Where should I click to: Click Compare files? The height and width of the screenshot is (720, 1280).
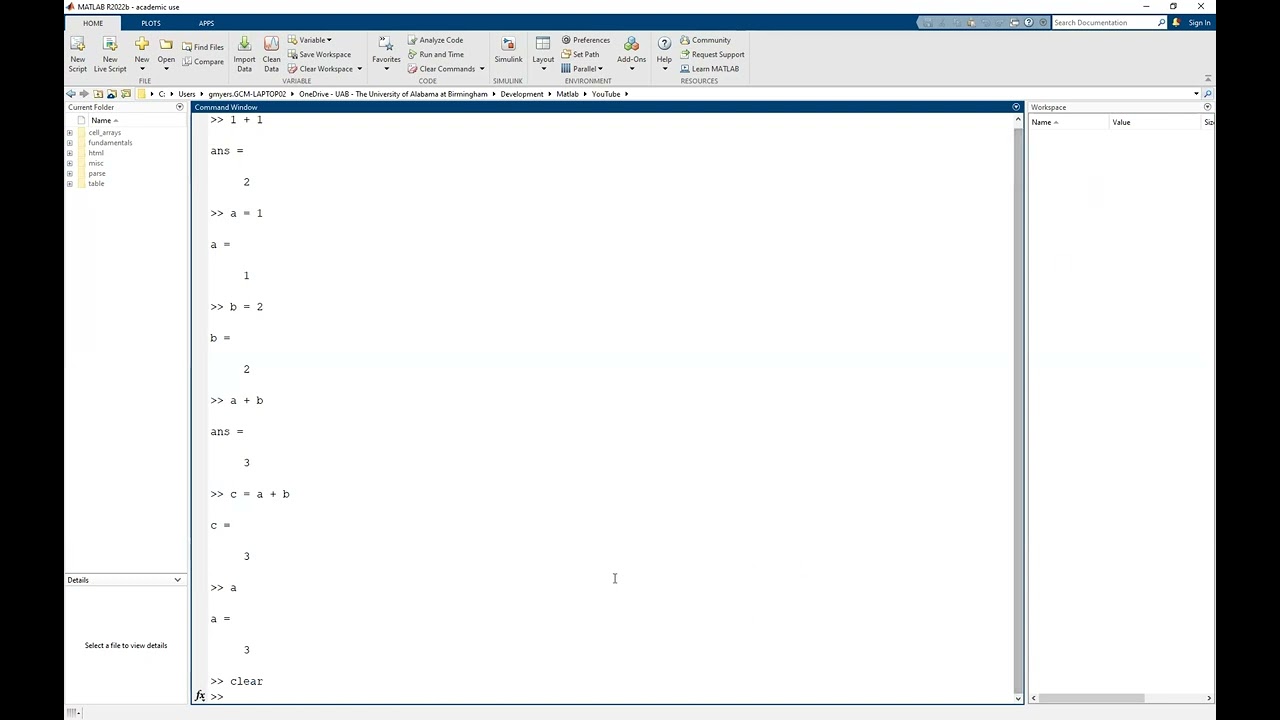[203, 62]
